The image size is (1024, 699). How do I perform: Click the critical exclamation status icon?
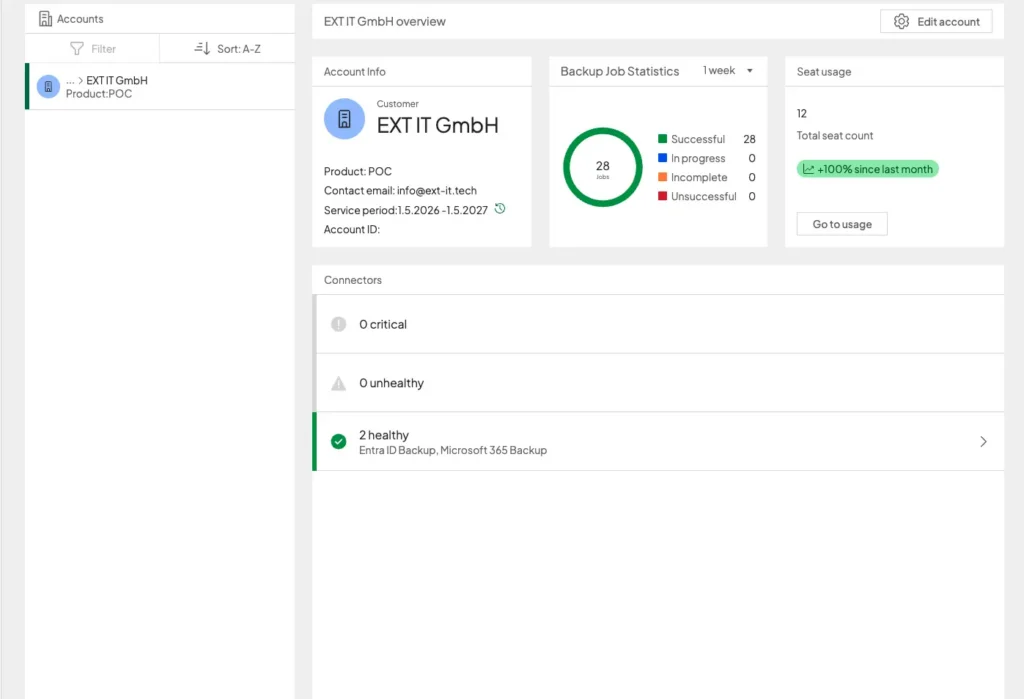pos(338,324)
